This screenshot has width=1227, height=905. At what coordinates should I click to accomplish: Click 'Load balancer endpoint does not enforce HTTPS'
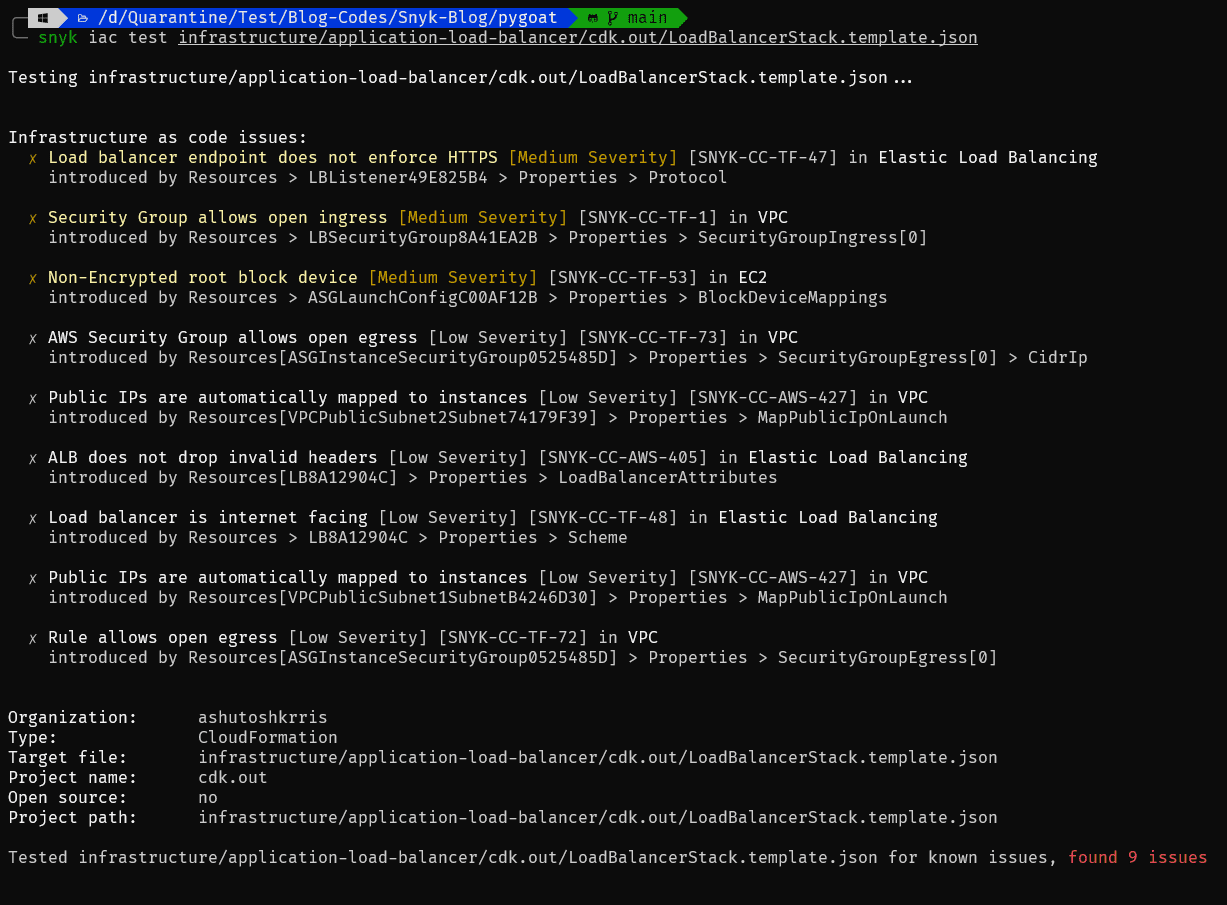pyautogui.click(x=273, y=157)
